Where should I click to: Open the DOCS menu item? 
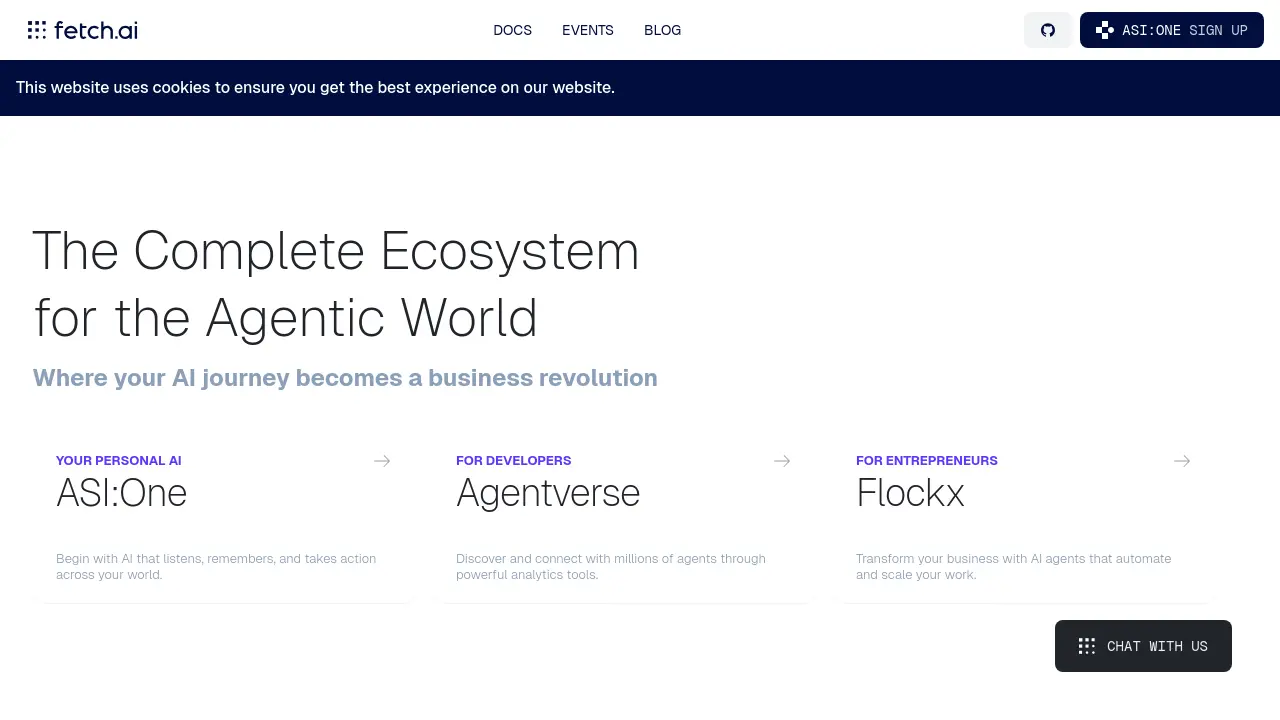tap(512, 30)
